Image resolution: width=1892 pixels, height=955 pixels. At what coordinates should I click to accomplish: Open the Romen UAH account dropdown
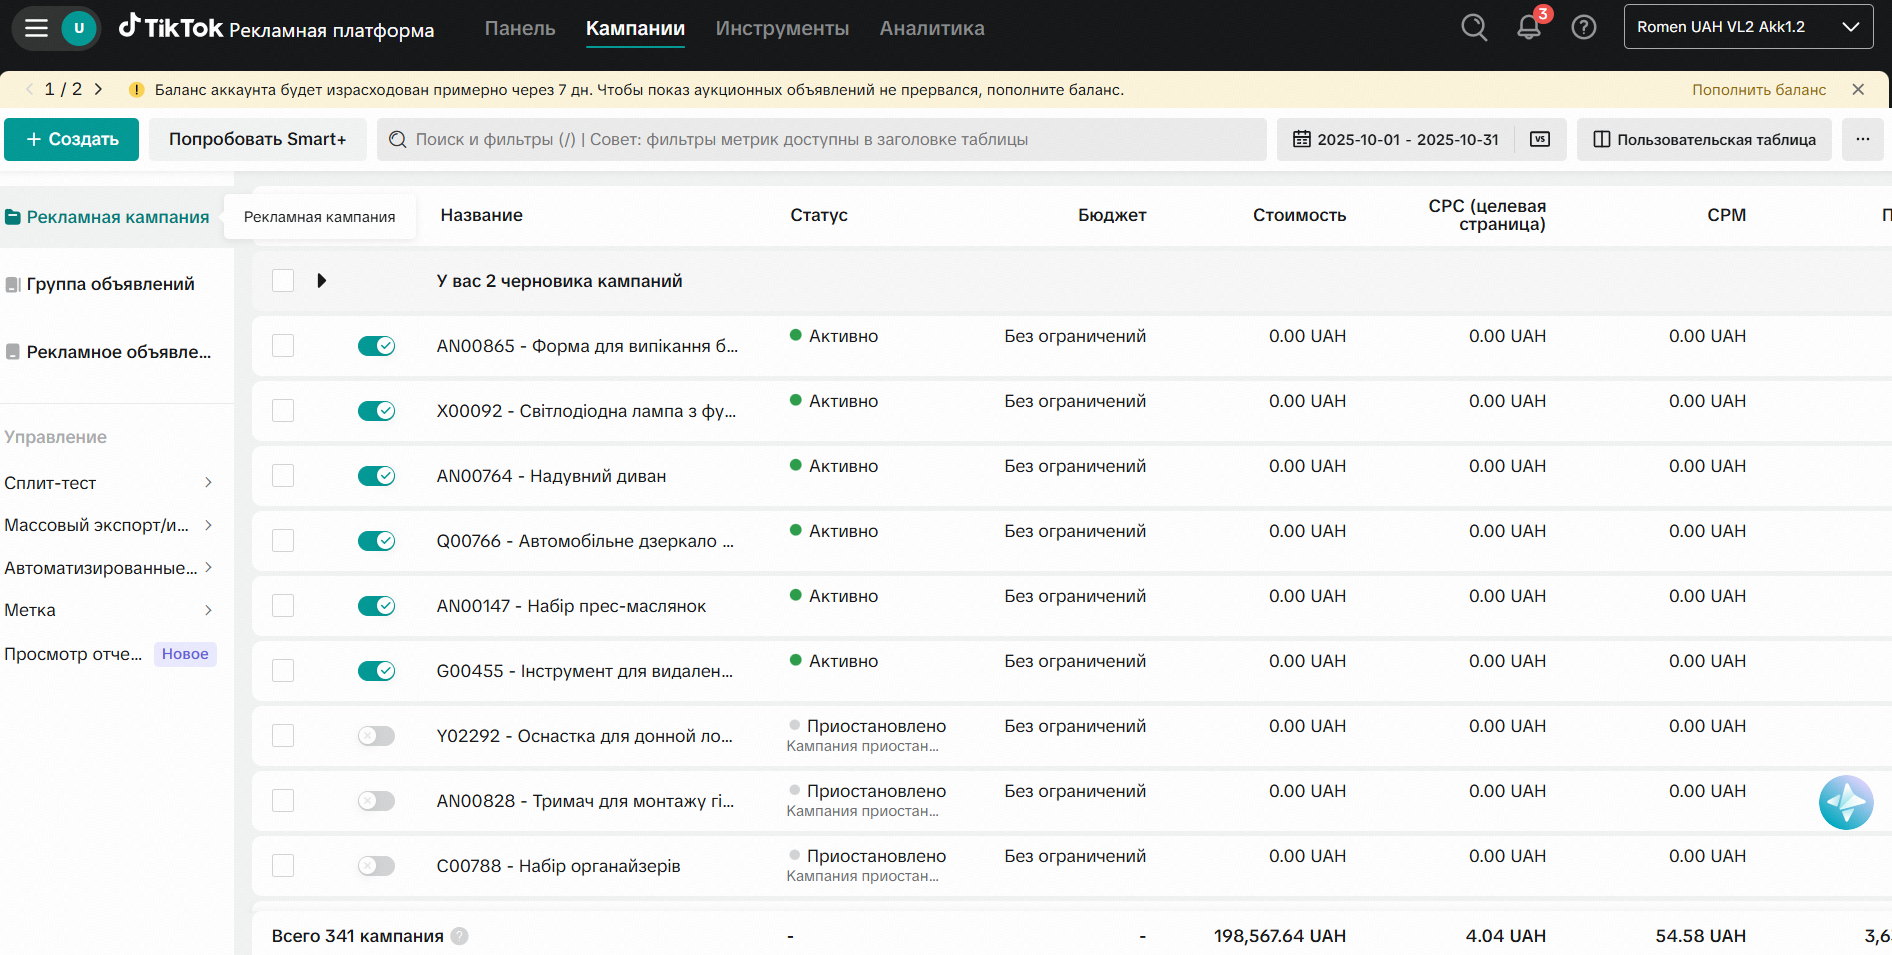(1748, 28)
